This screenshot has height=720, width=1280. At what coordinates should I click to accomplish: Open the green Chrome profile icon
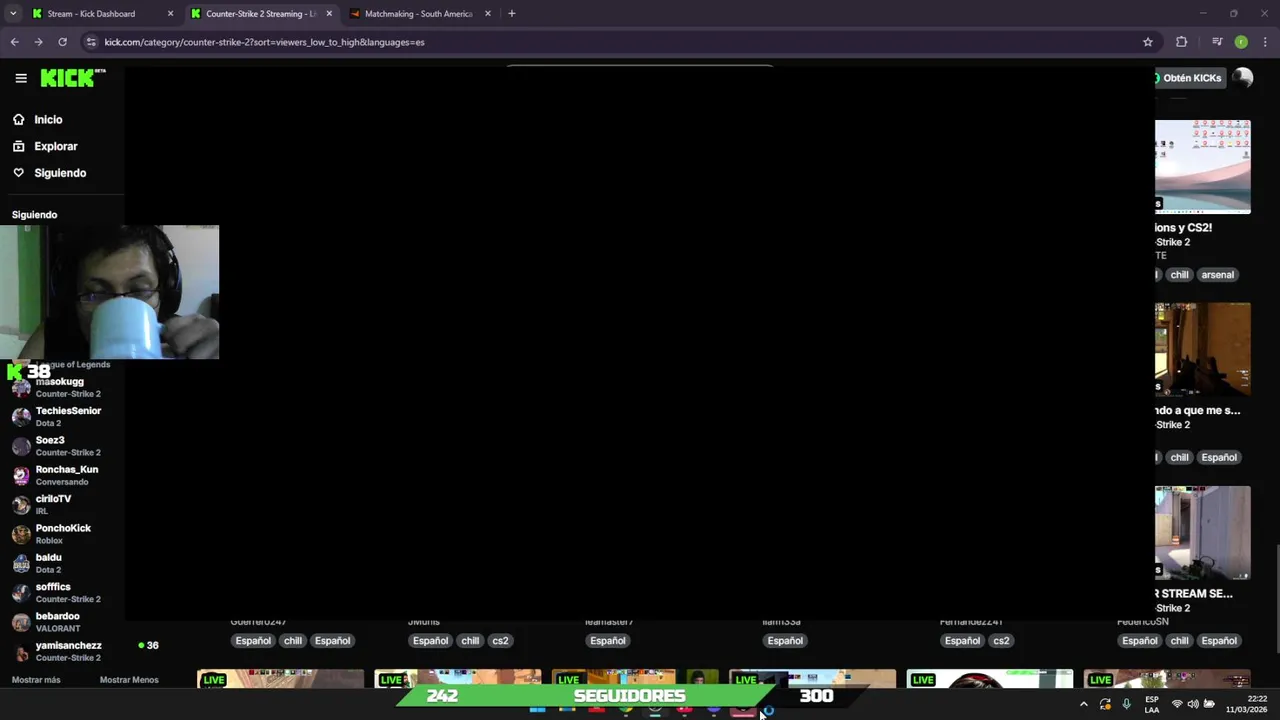1241,42
